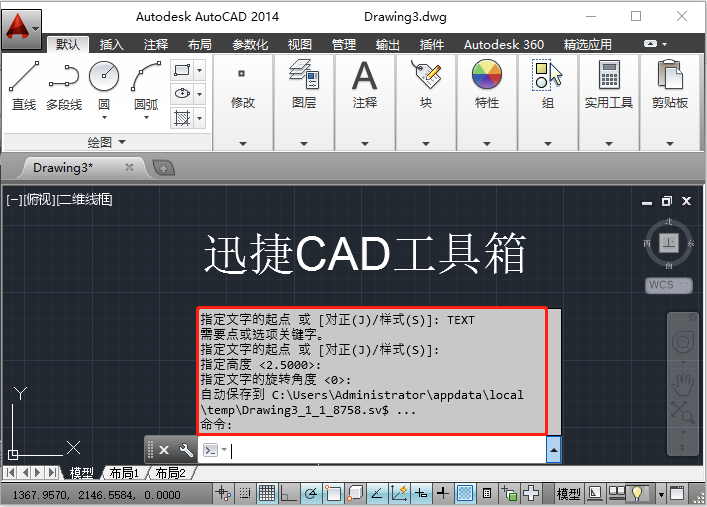This screenshot has width=707, height=507.
Task: Toggle Polar Tracking in status bar
Action: [x=310, y=494]
